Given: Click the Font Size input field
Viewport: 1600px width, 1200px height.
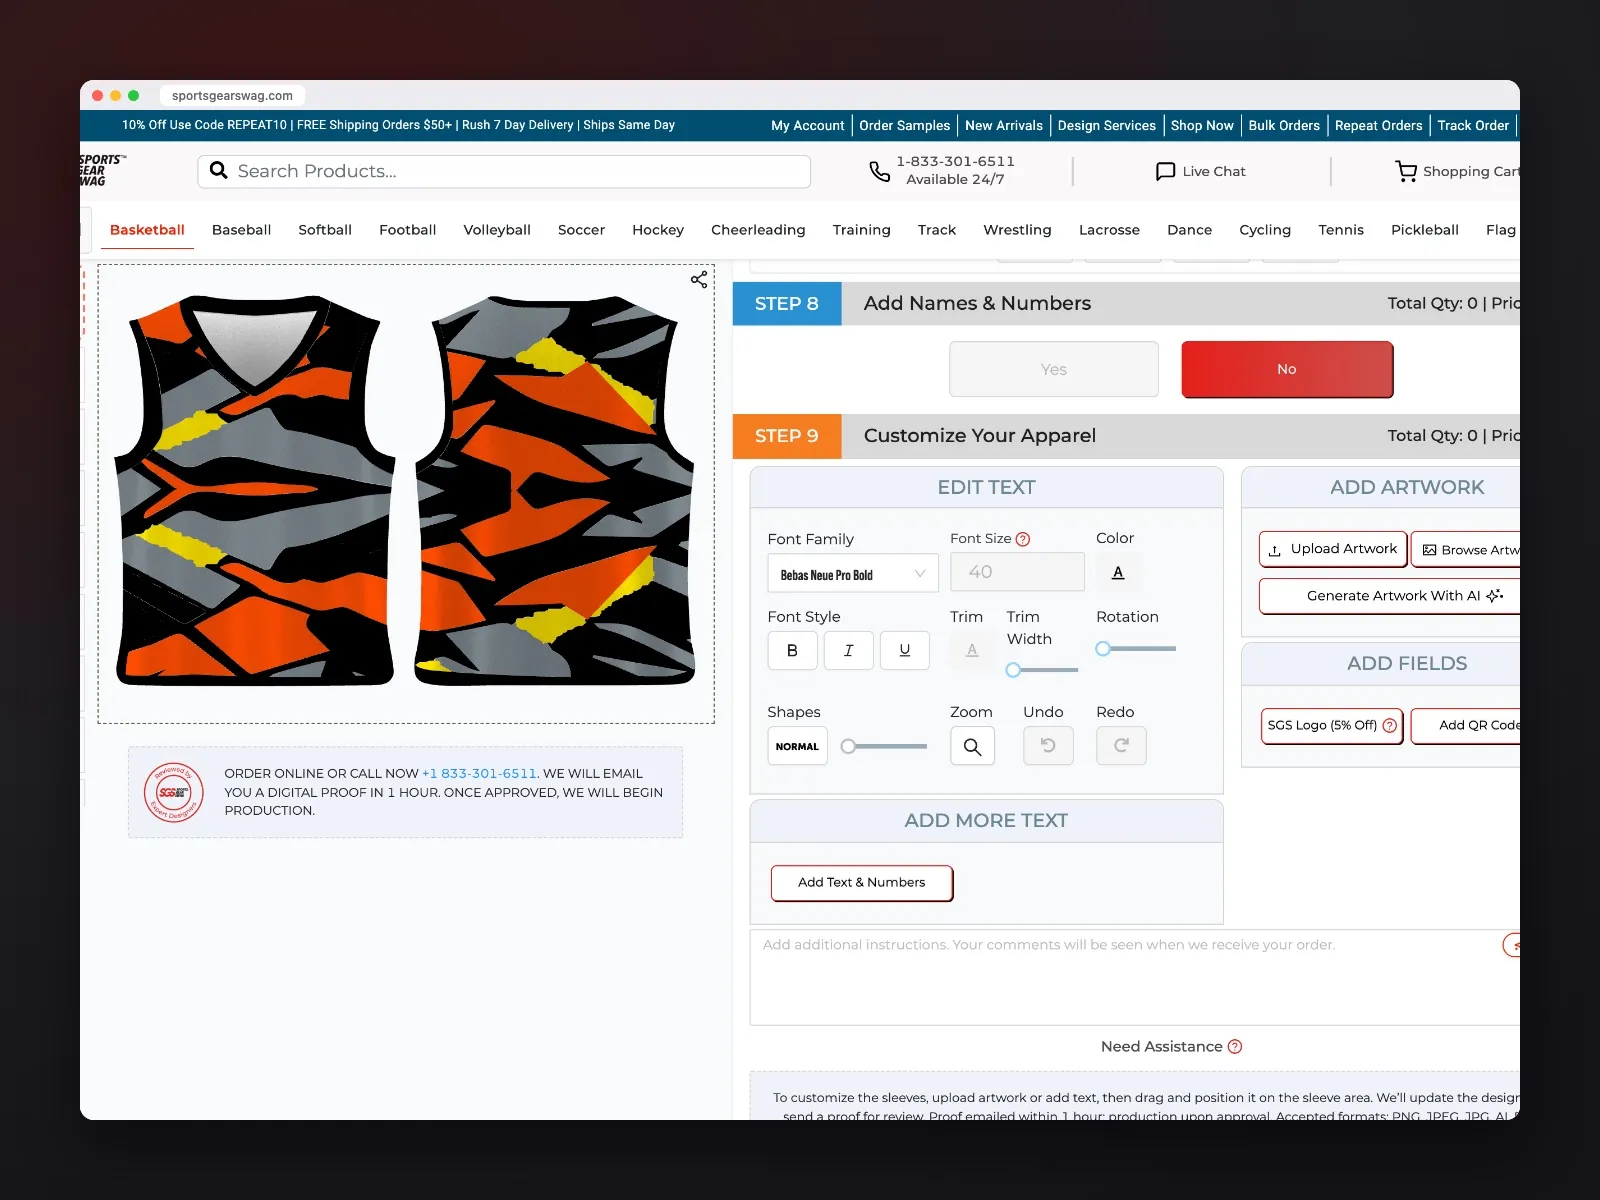Looking at the screenshot, I should [1017, 572].
